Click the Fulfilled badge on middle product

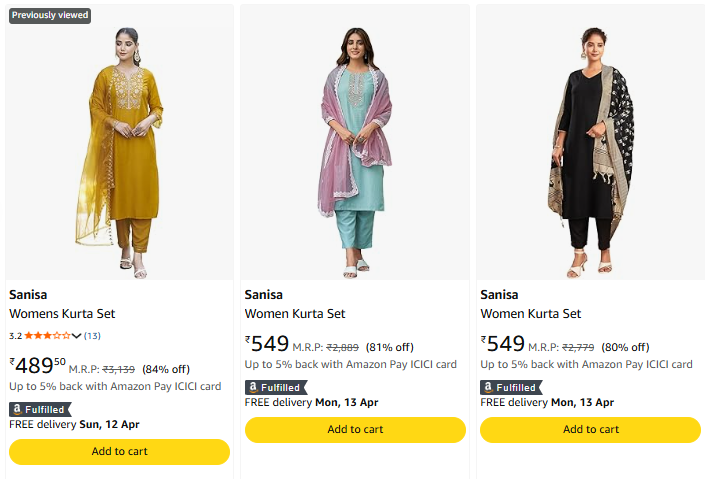[x=275, y=387]
